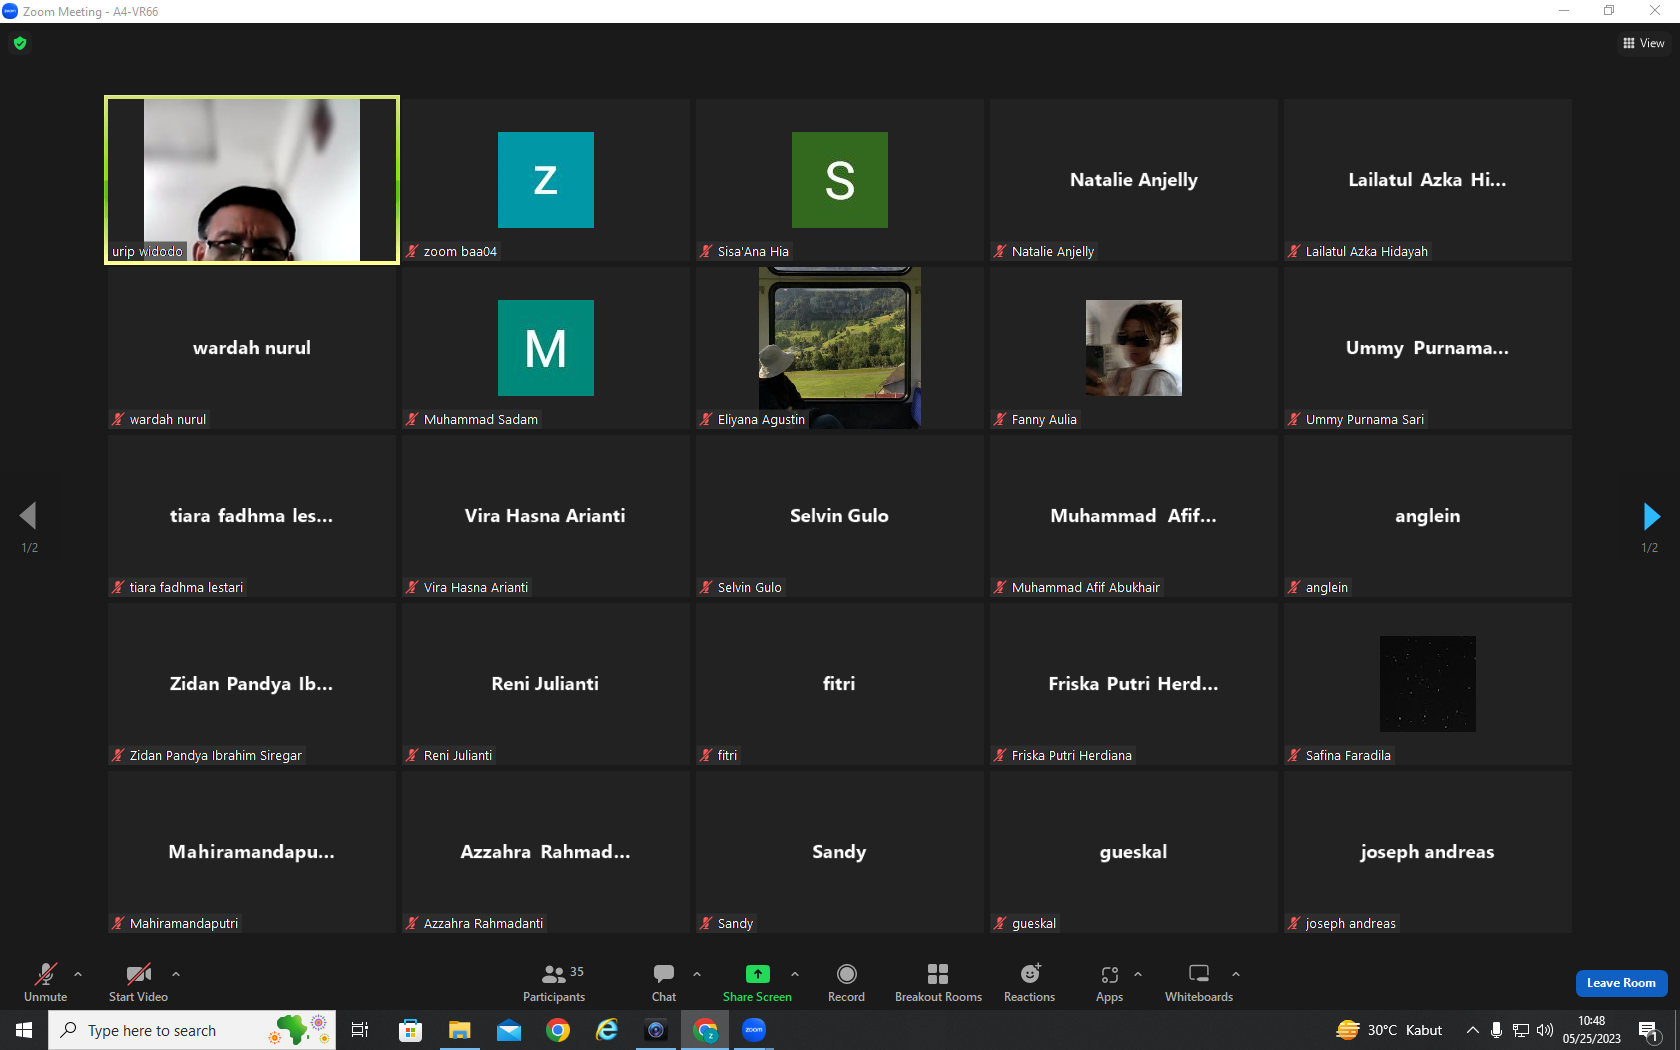Image resolution: width=1680 pixels, height=1050 pixels.
Task: Open the Chat panel
Action: [664, 982]
